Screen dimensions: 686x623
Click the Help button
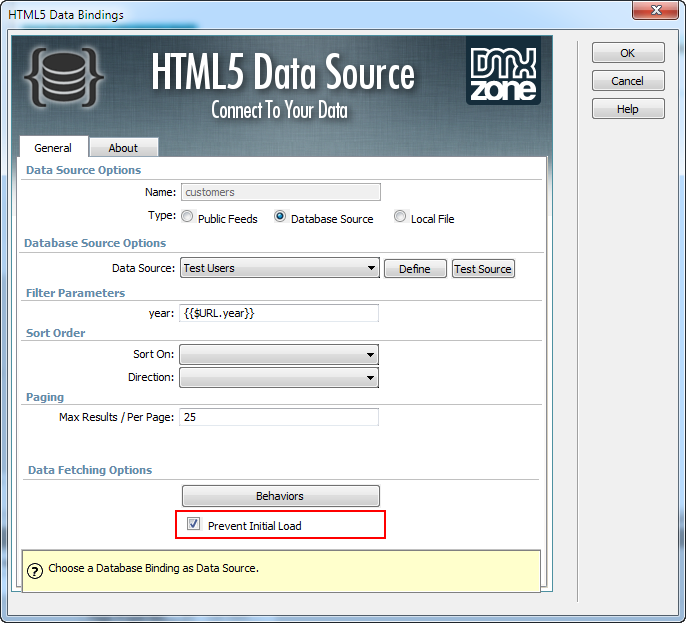(628, 109)
